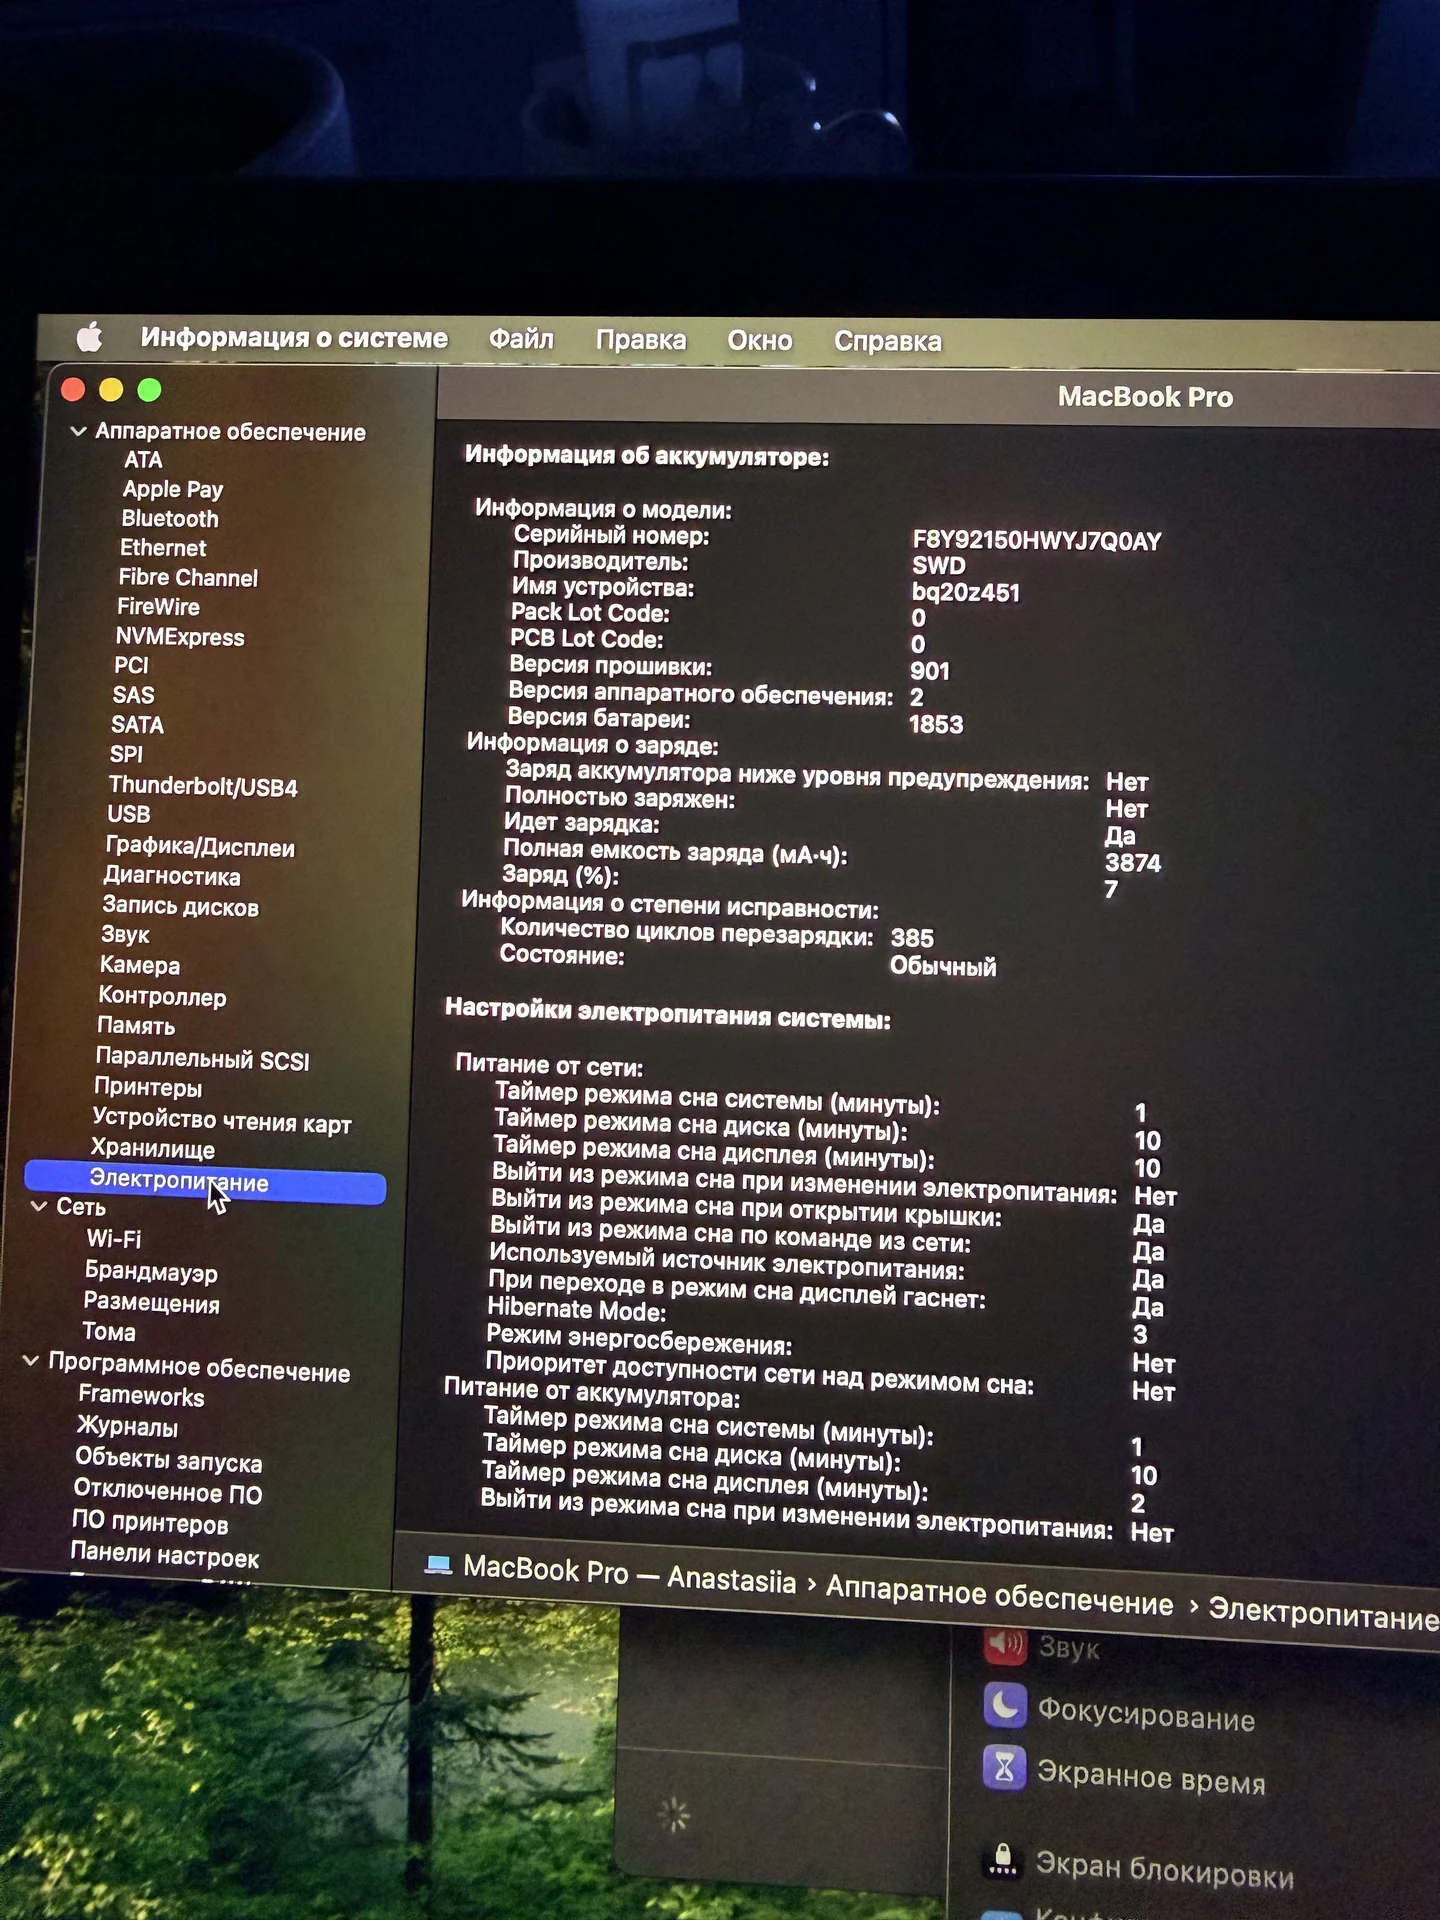Select Thunderbolt/USB4 in the sidebar
The height and width of the screenshot is (1920, 1440).
(x=203, y=786)
